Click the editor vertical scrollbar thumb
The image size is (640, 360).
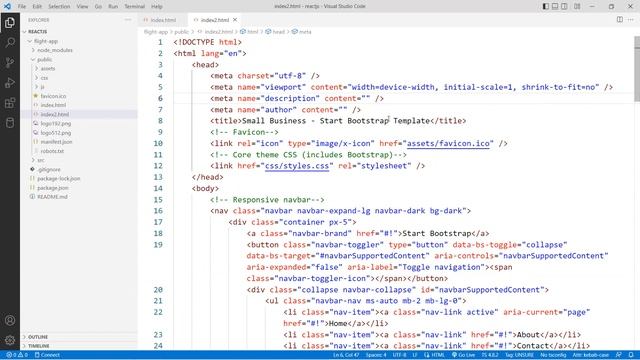(x=637, y=69)
